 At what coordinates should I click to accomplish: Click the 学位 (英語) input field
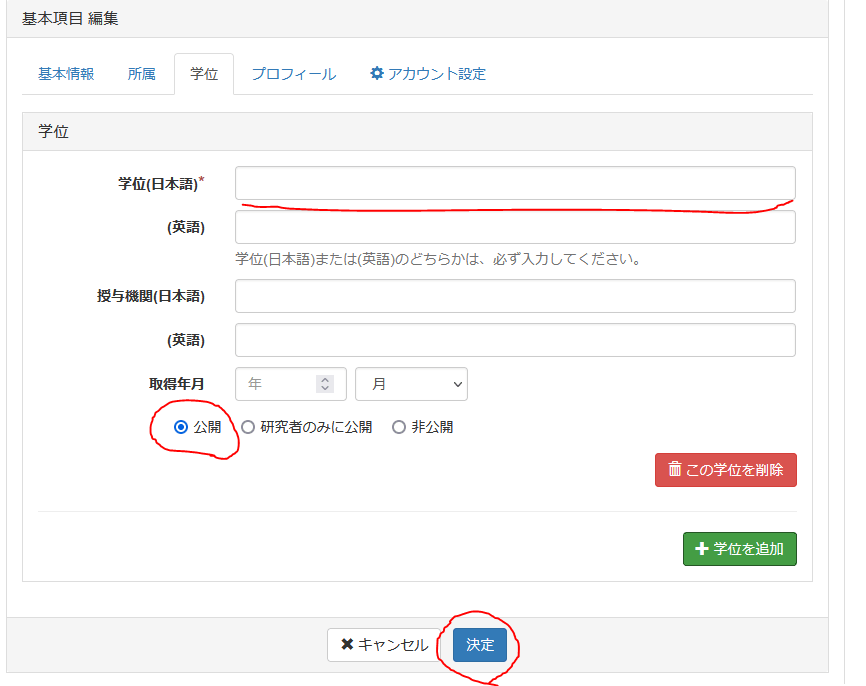point(515,227)
